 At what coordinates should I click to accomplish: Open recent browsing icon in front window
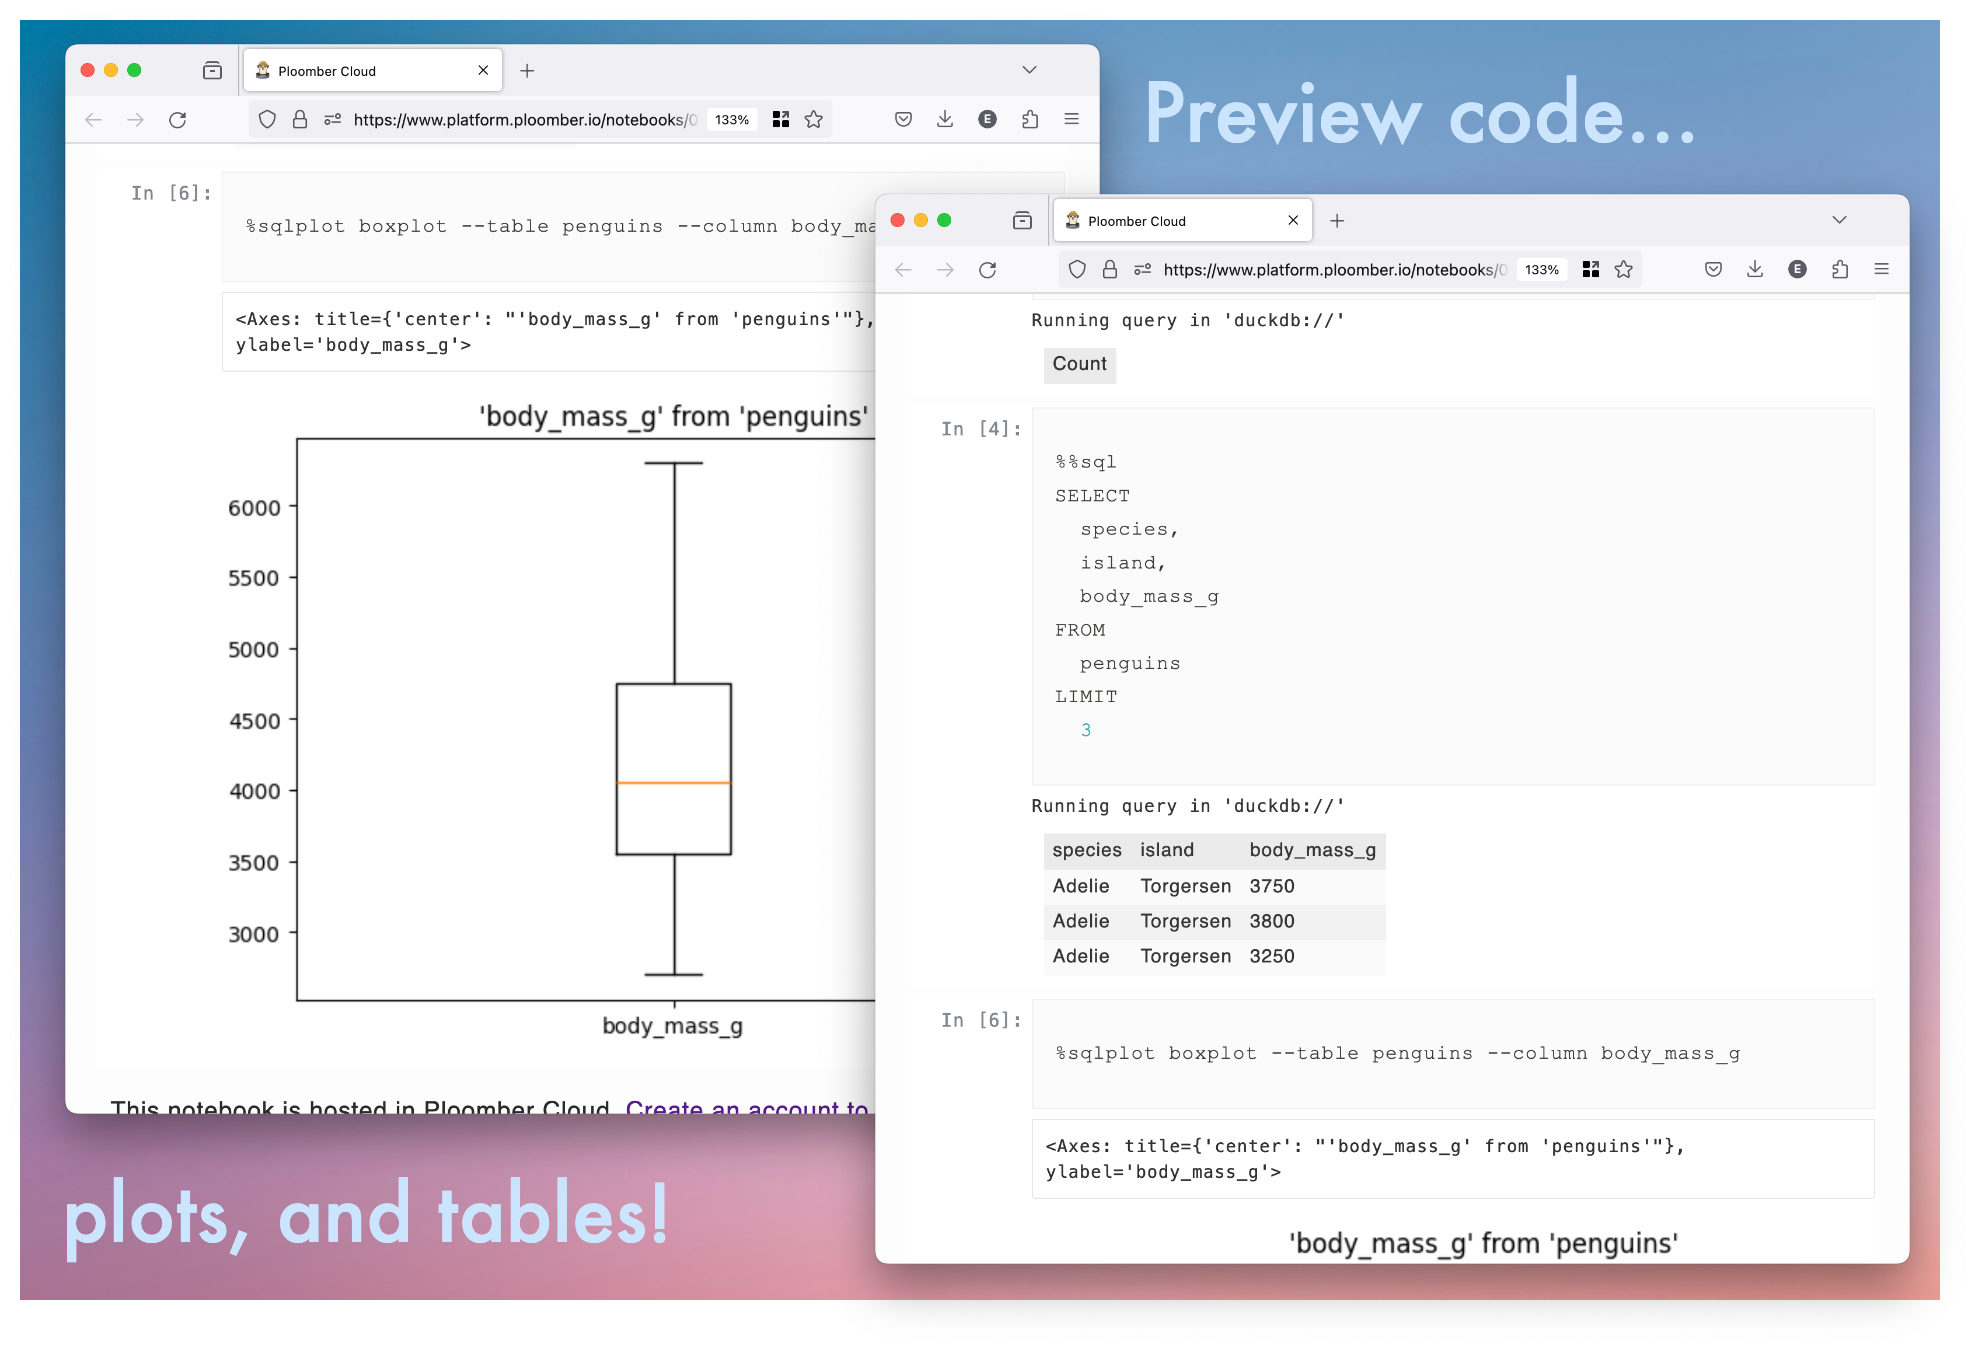pos(1022,221)
